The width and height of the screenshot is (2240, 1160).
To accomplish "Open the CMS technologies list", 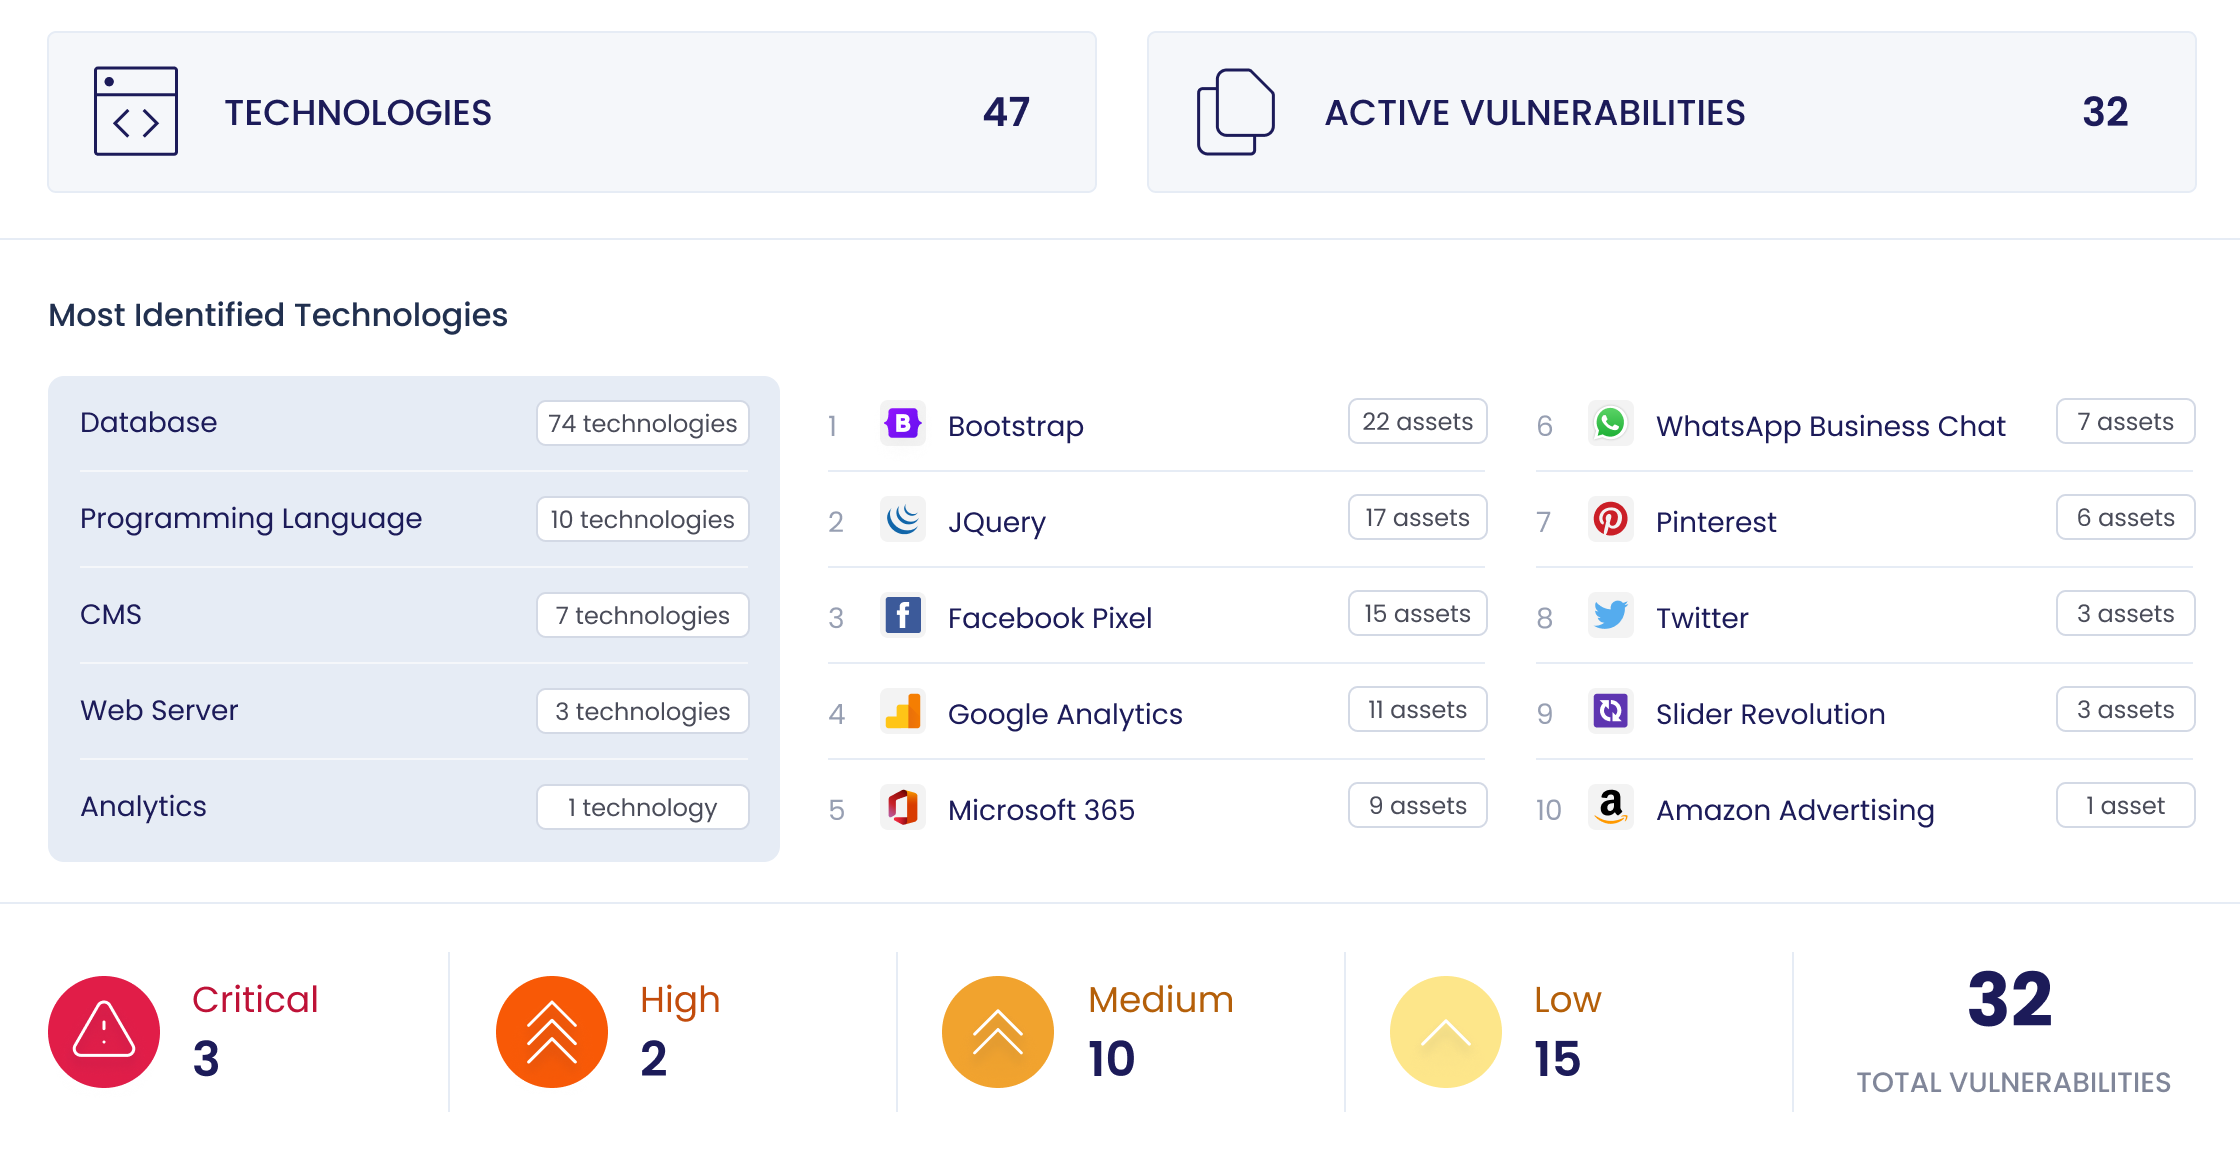I will (x=413, y=614).
